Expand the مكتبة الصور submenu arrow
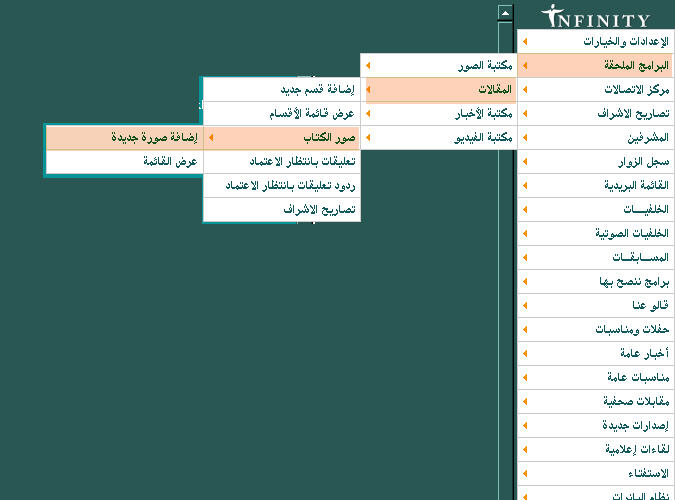 [368, 66]
